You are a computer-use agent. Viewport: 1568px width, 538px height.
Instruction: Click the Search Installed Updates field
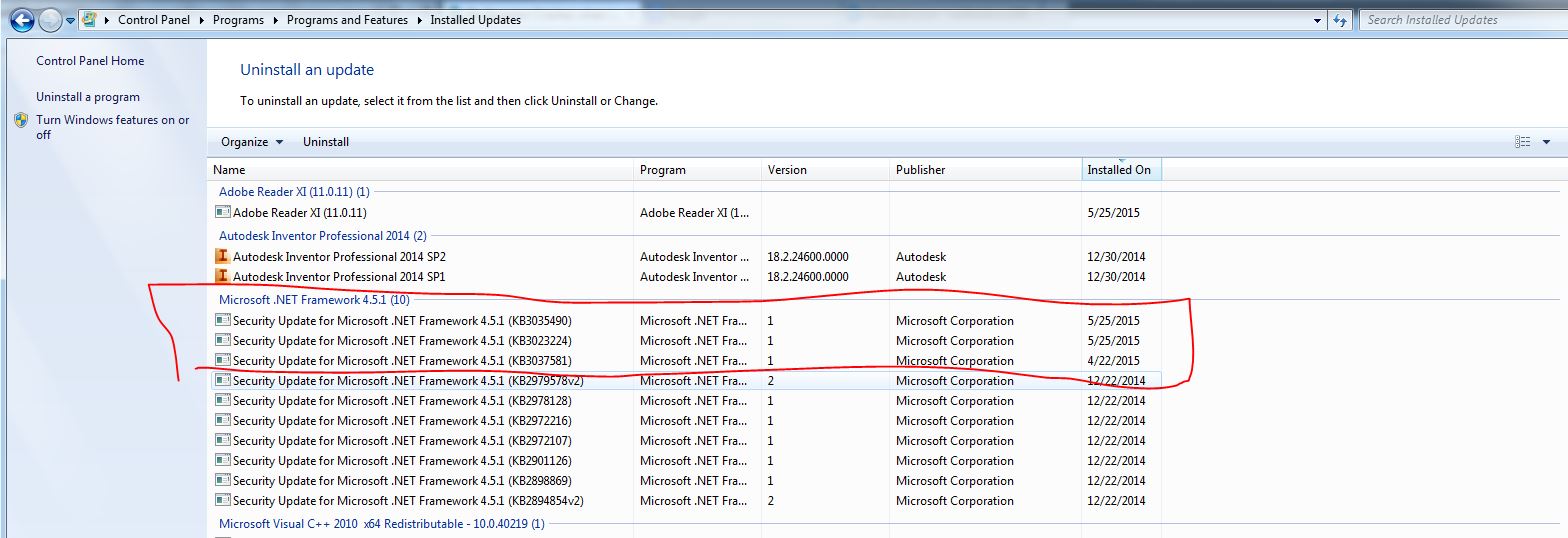pyautogui.click(x=1461, y=20)
